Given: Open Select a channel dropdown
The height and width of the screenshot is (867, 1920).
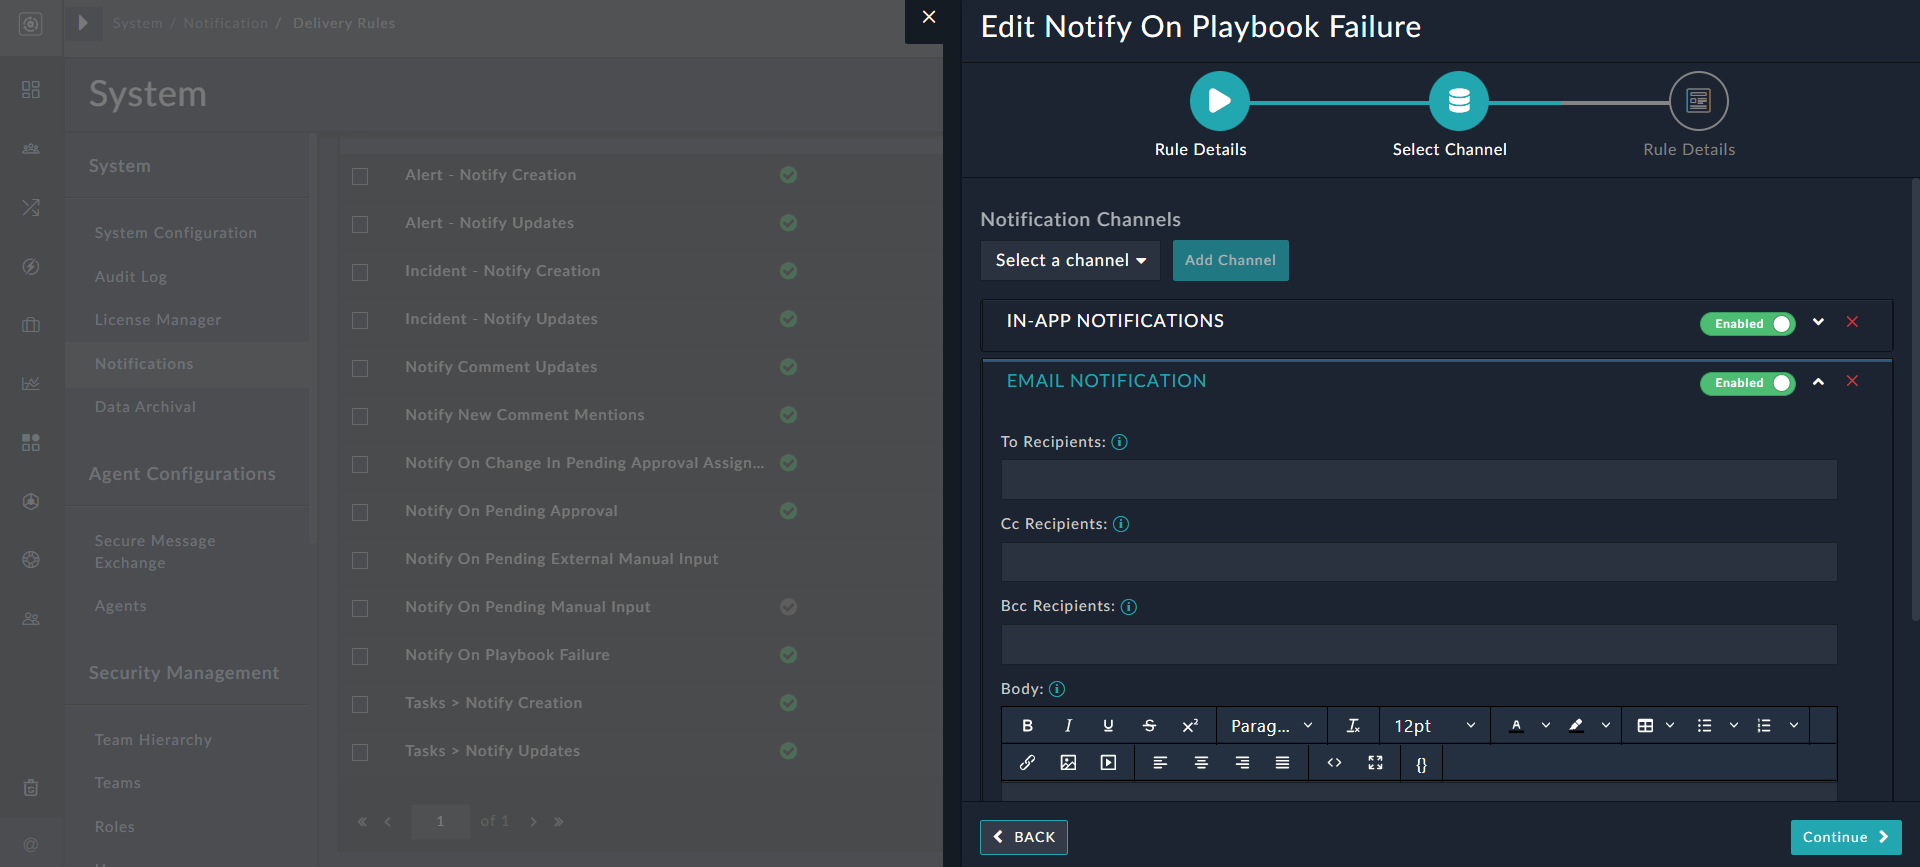Looking at the screenshot, I should pyautogui.click(x=1070, y=260).
